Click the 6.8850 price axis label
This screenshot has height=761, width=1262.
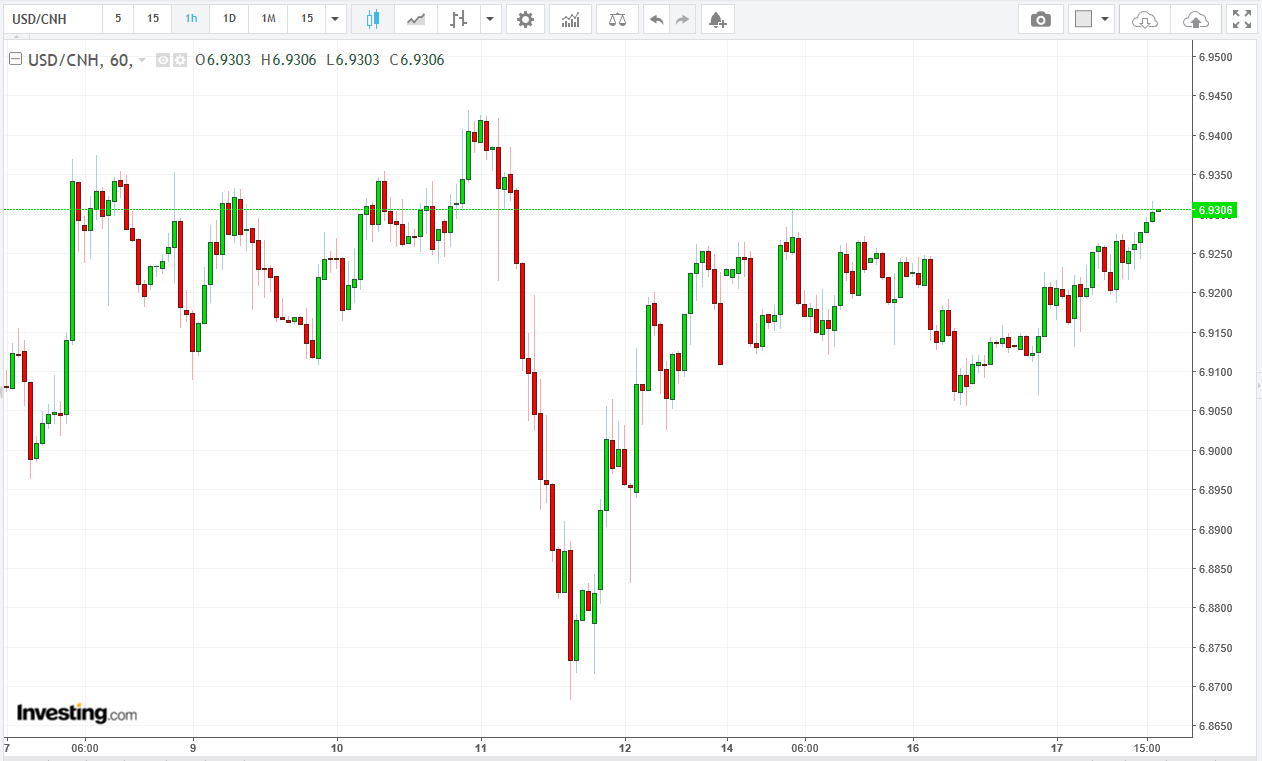click(1216, 569)
